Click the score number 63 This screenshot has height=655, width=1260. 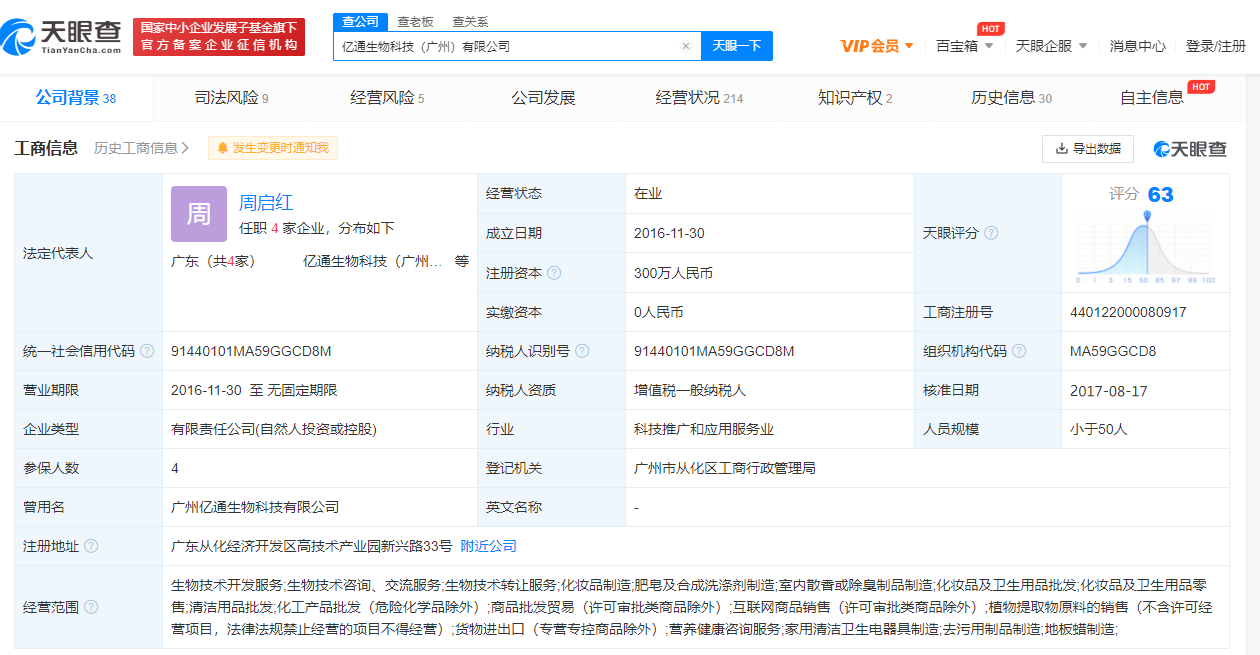(x=1161, y=194)
